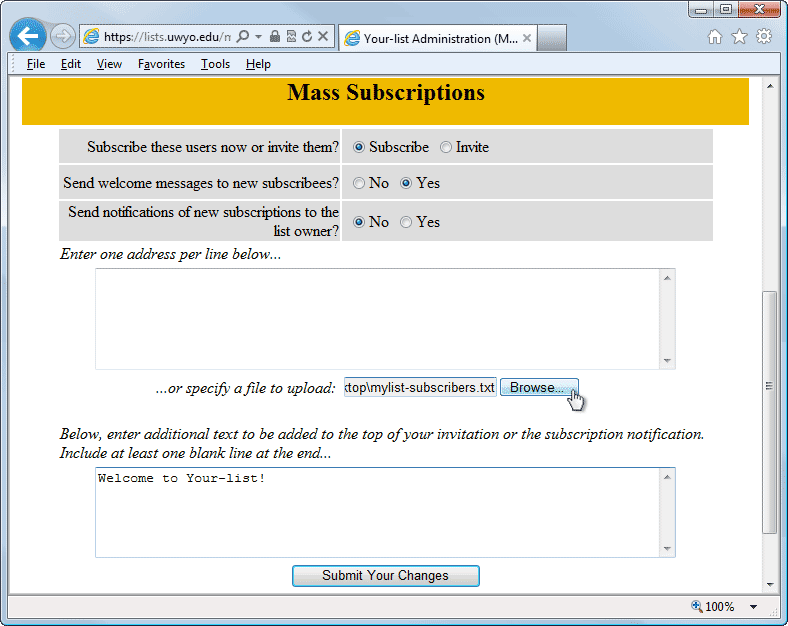The width and height of the screenshot is (788, 626).
Task: Select the Invite radio button
Action: (446, 147)
